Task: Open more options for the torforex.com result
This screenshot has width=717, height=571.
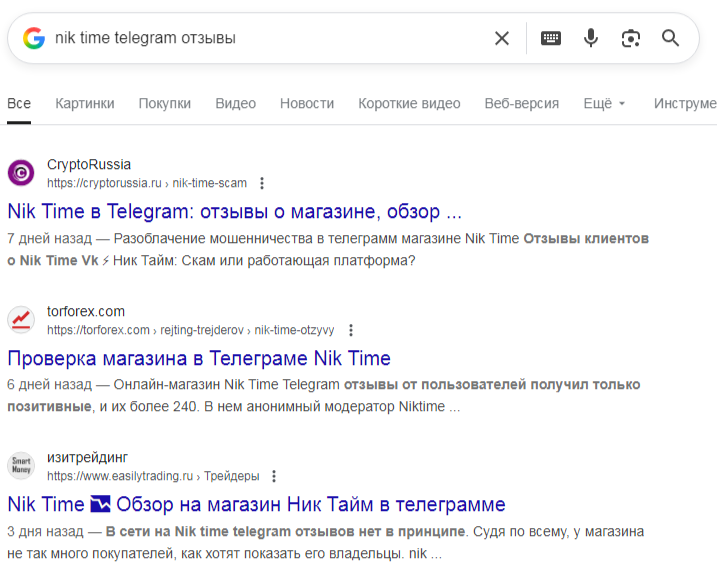Action: click(x=351, y=330)
